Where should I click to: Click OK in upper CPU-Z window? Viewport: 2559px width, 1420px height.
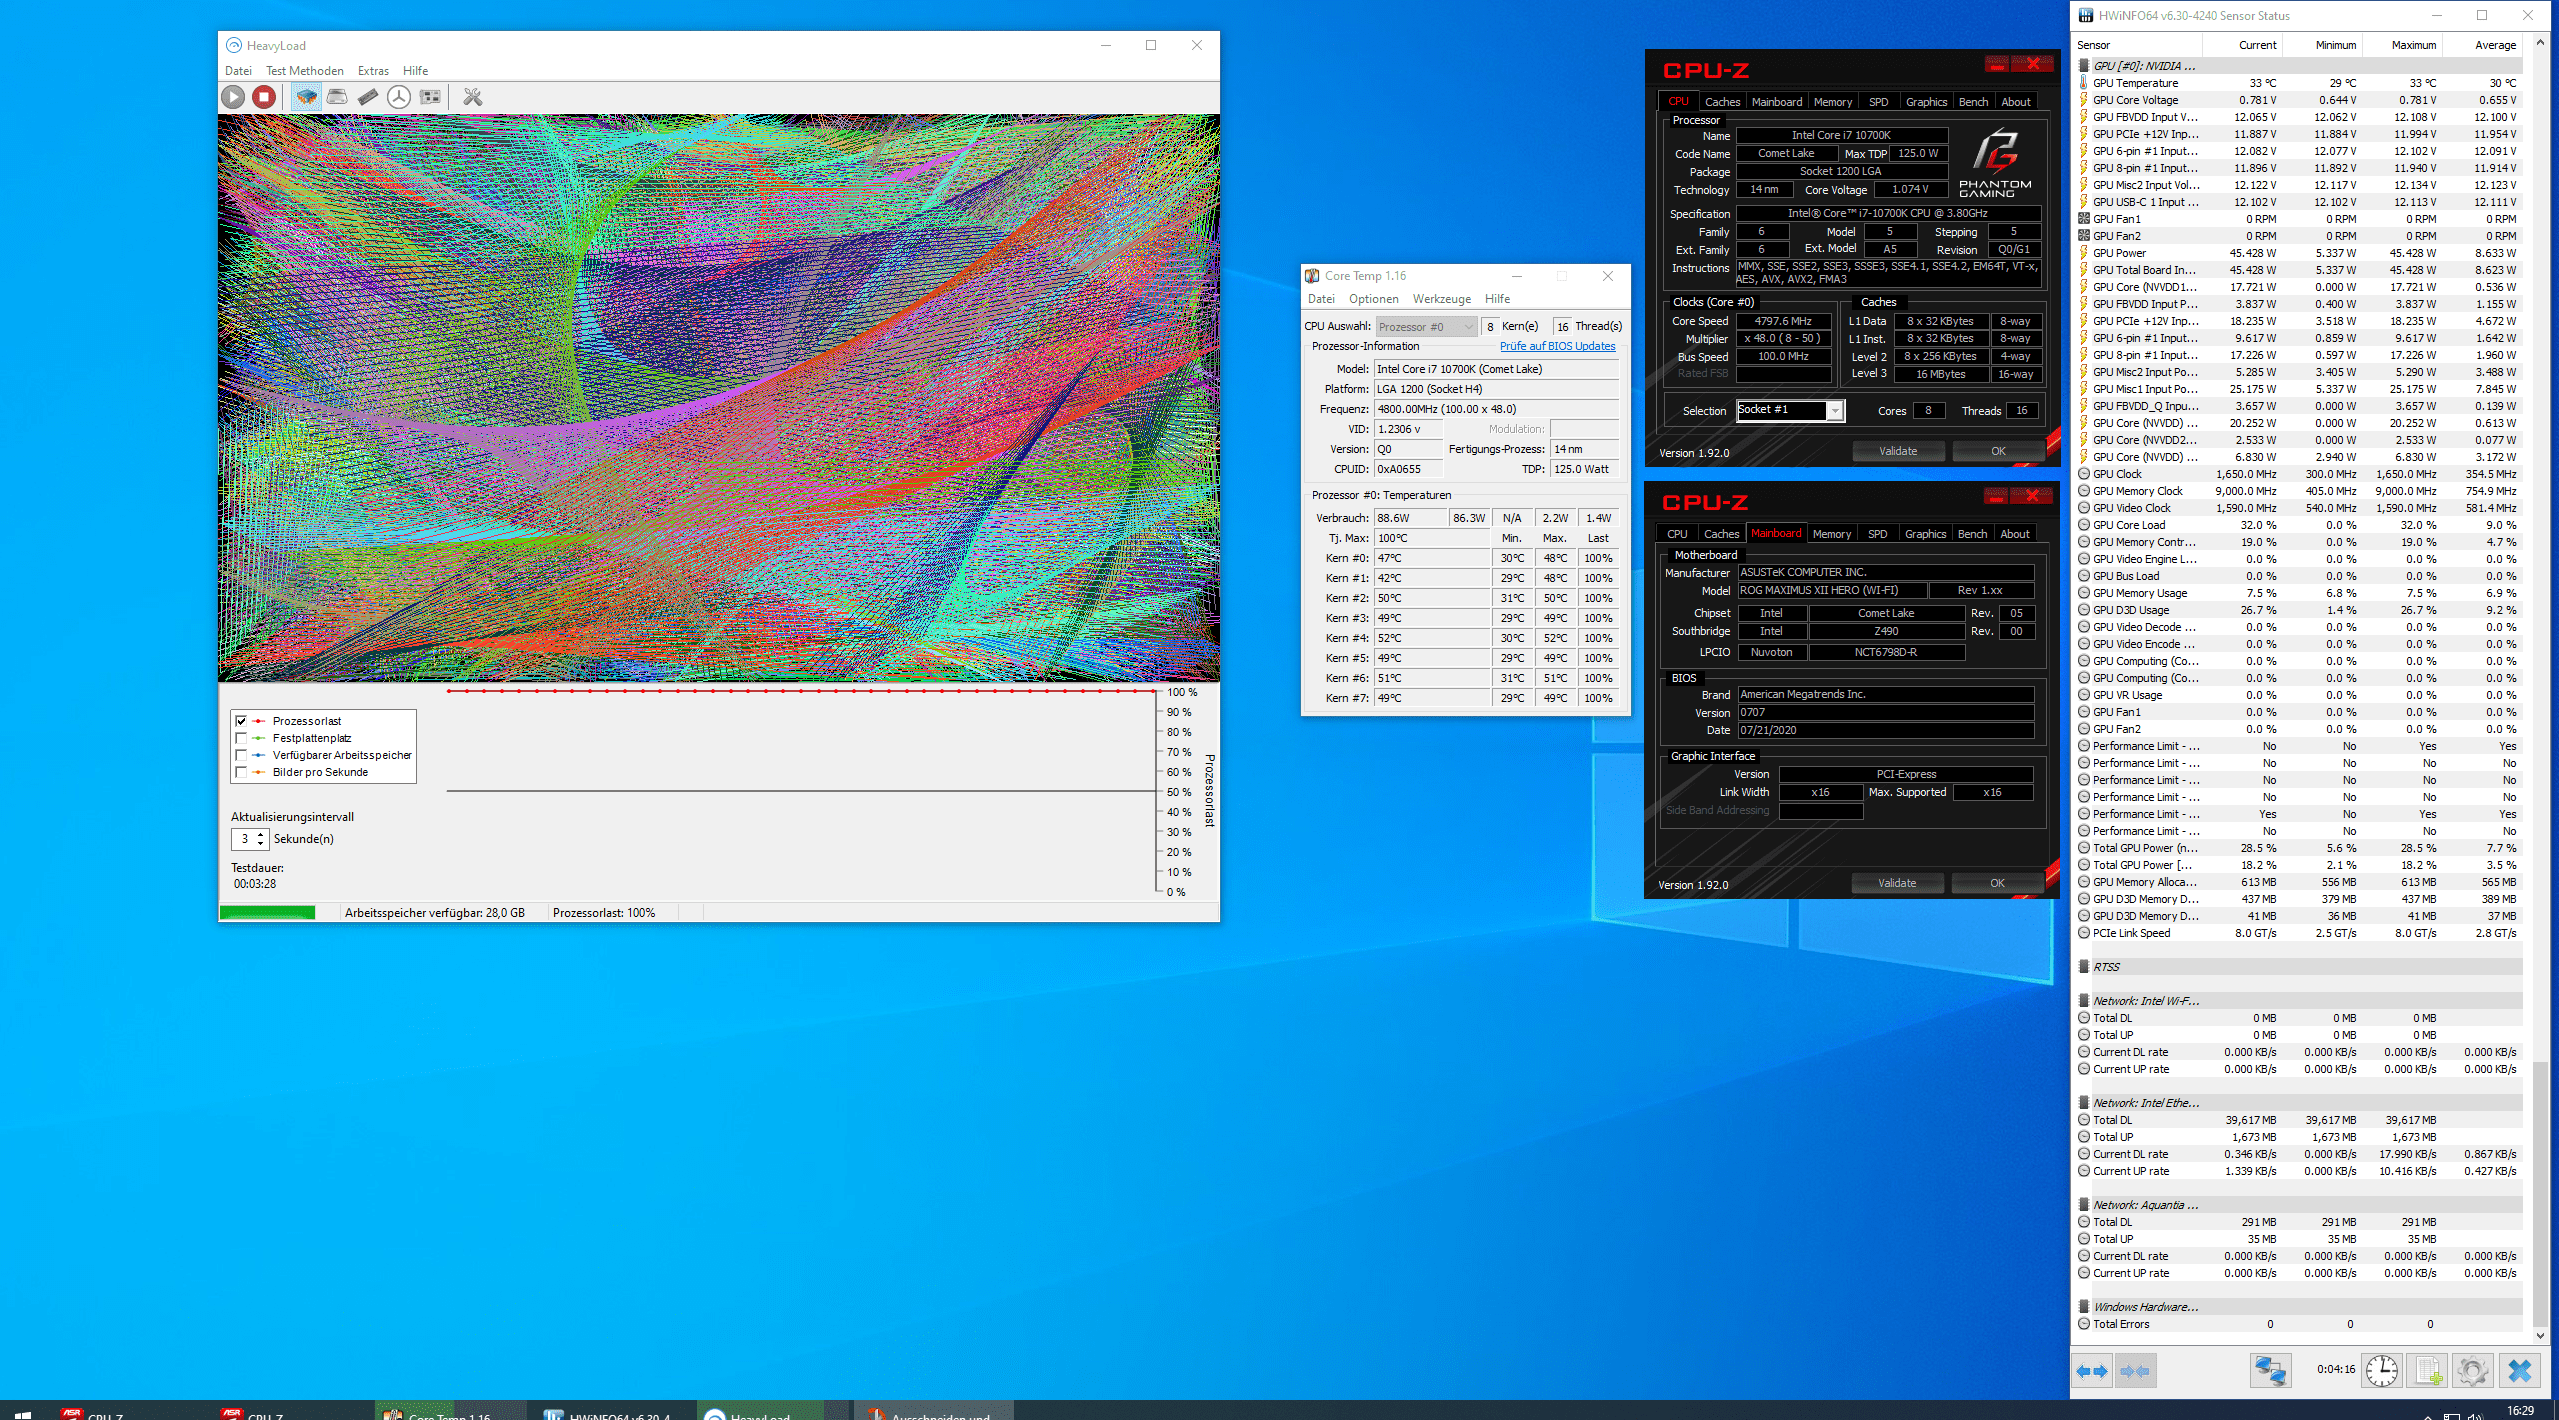(x=1997, y=451)
